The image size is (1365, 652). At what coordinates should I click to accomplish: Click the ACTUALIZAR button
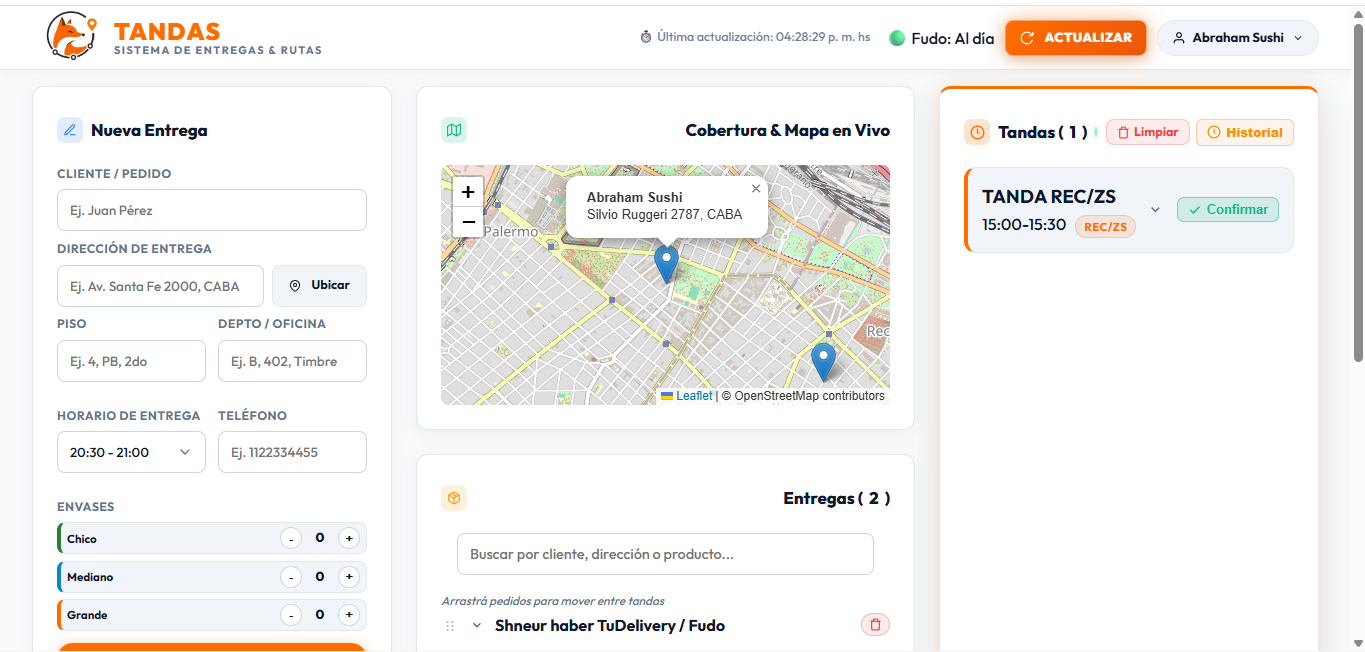click(1076, 38)
